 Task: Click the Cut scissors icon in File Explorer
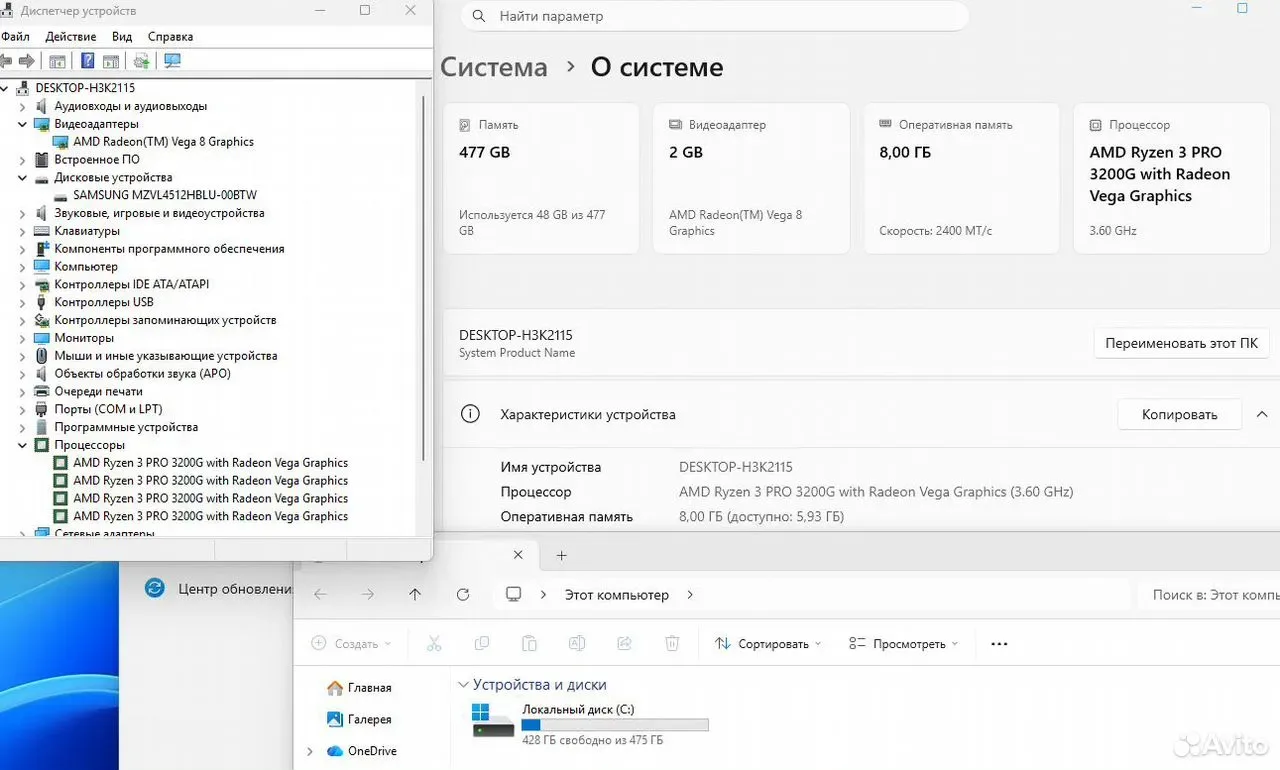tap(434, 644)
